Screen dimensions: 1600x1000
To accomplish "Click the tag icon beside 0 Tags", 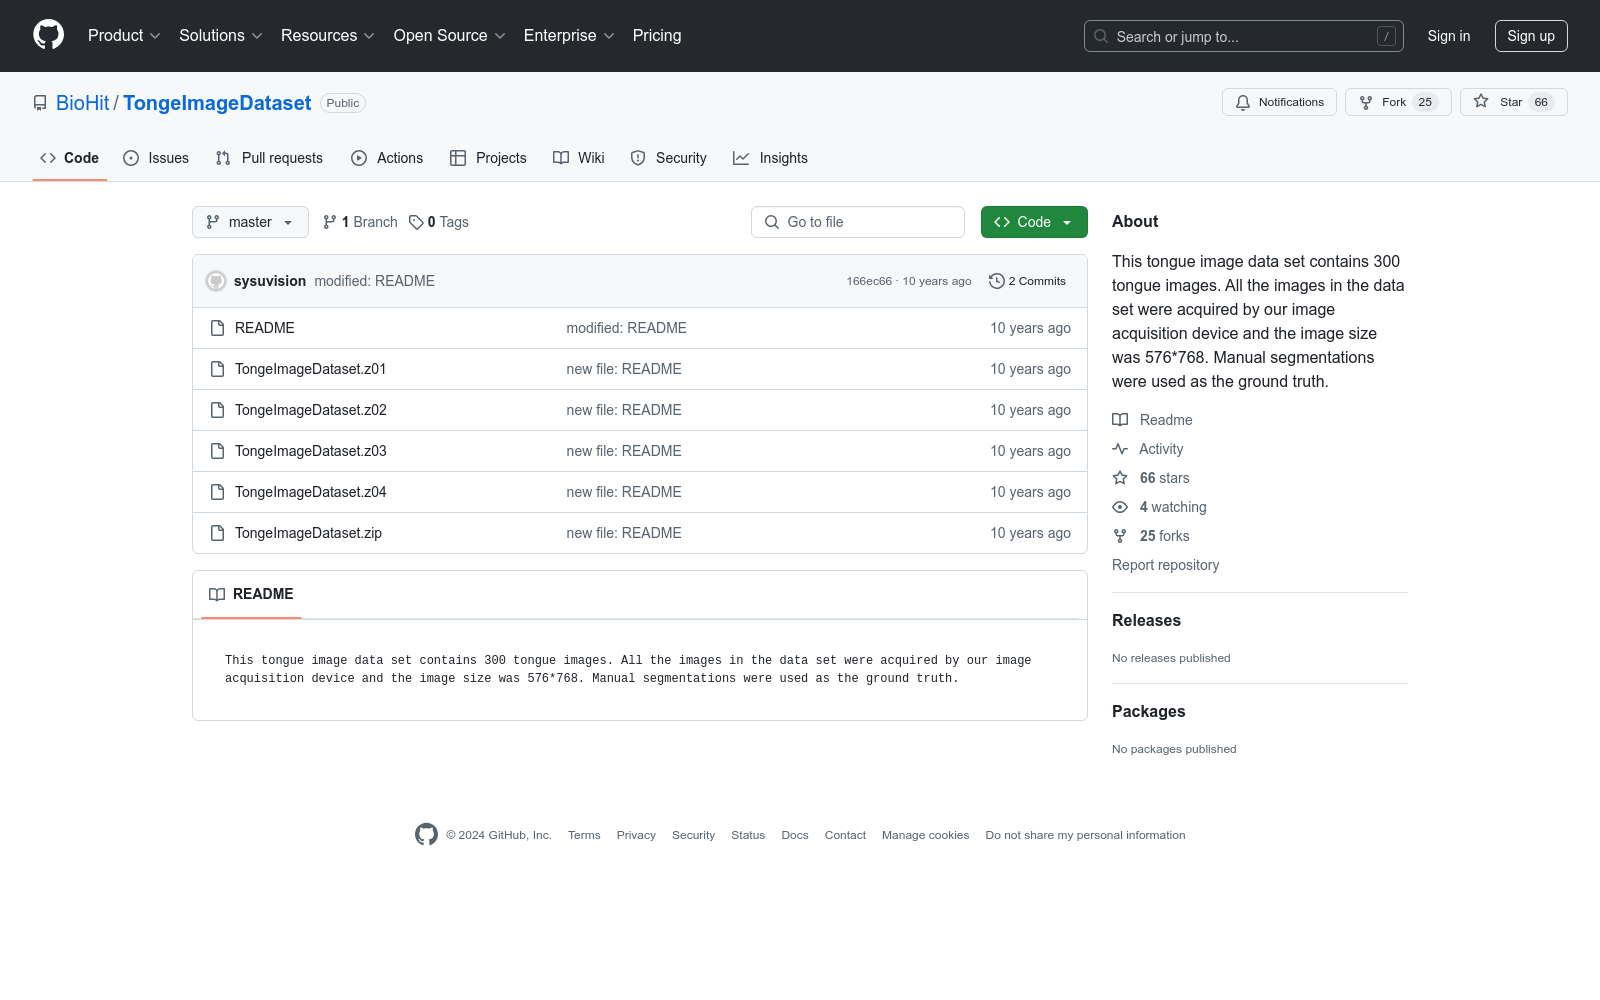I will click(416, 222).
